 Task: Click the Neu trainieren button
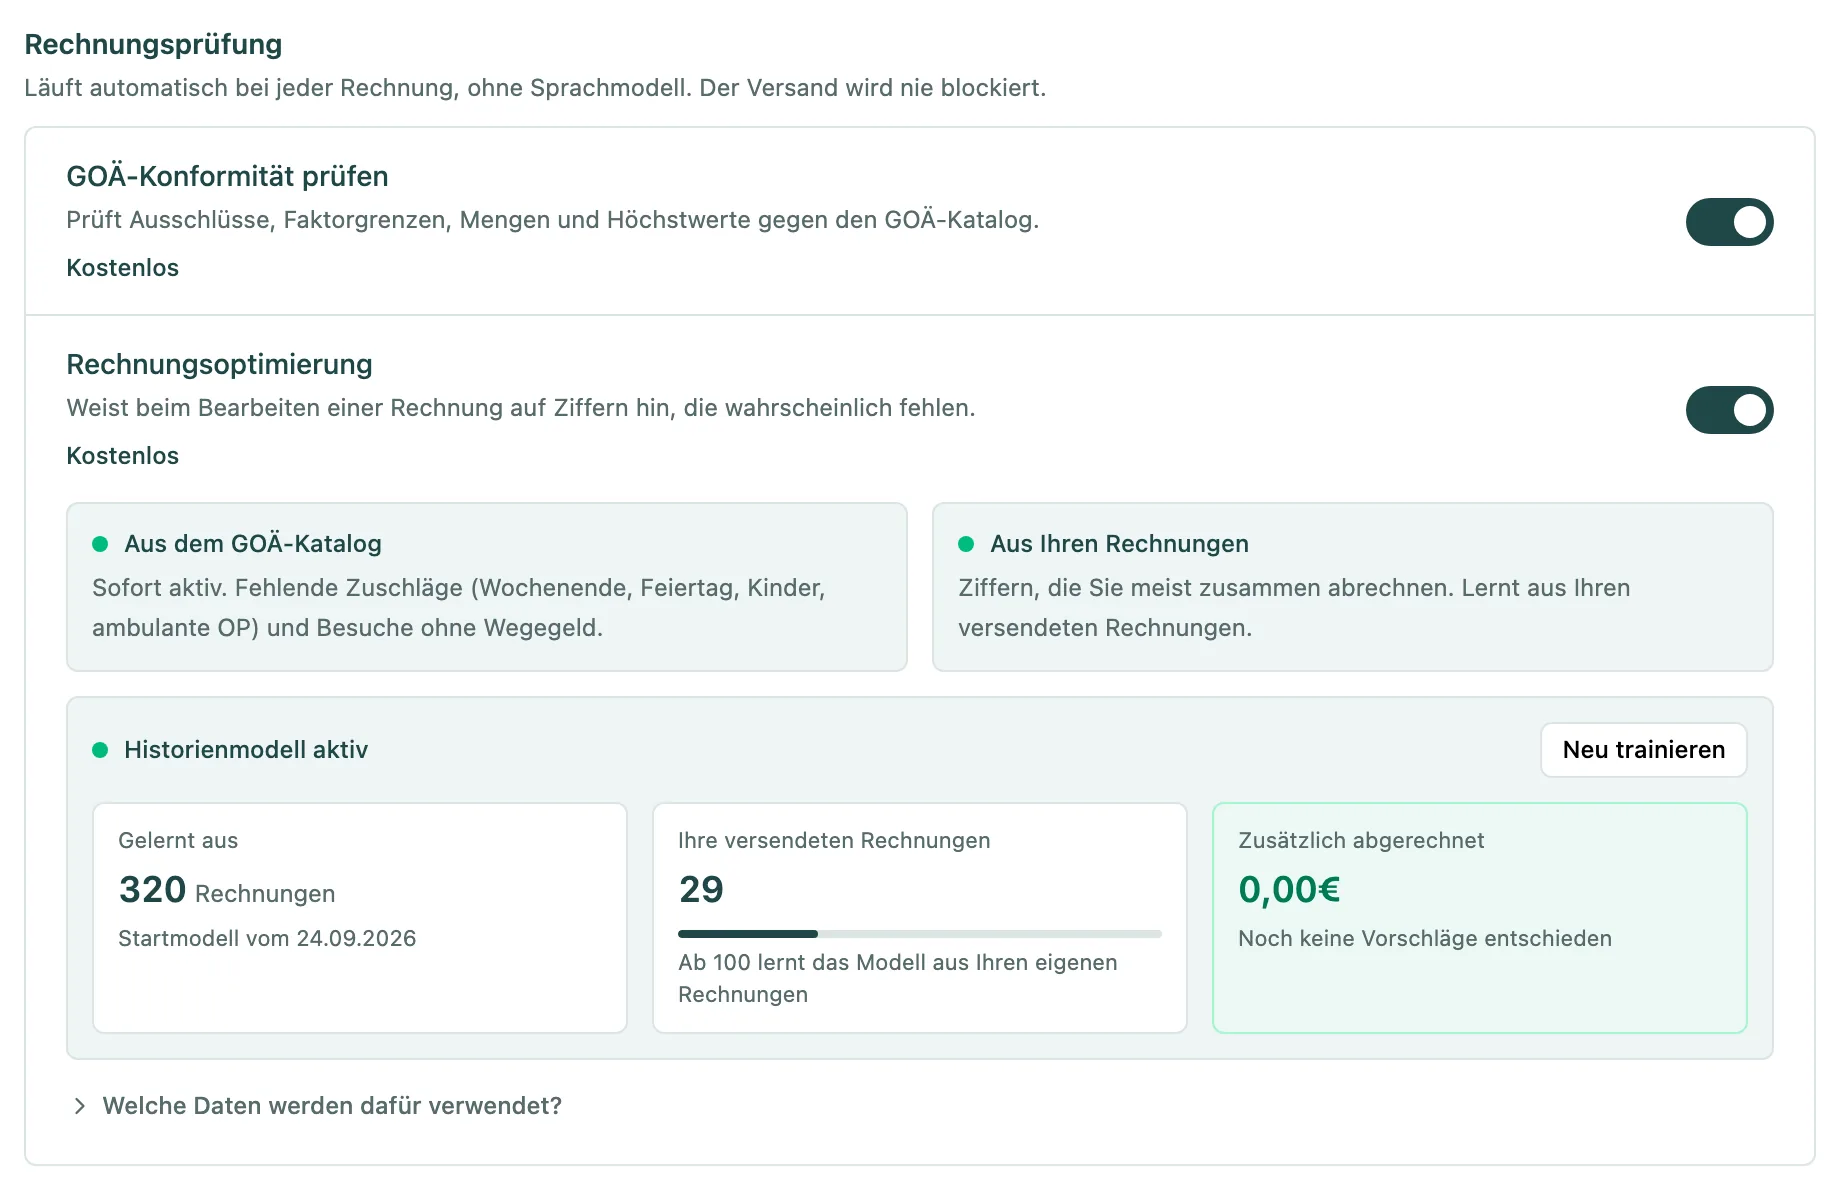[x=1643, y=750]
